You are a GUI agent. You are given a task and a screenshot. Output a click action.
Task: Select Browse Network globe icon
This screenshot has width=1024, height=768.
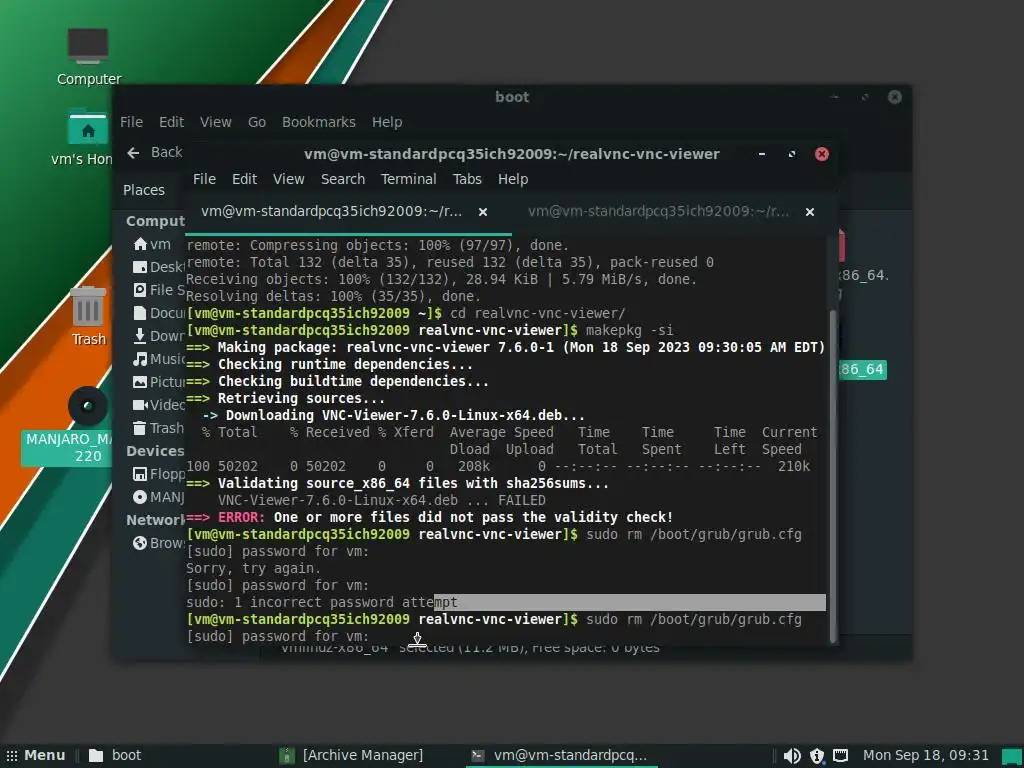pos(140,543)
